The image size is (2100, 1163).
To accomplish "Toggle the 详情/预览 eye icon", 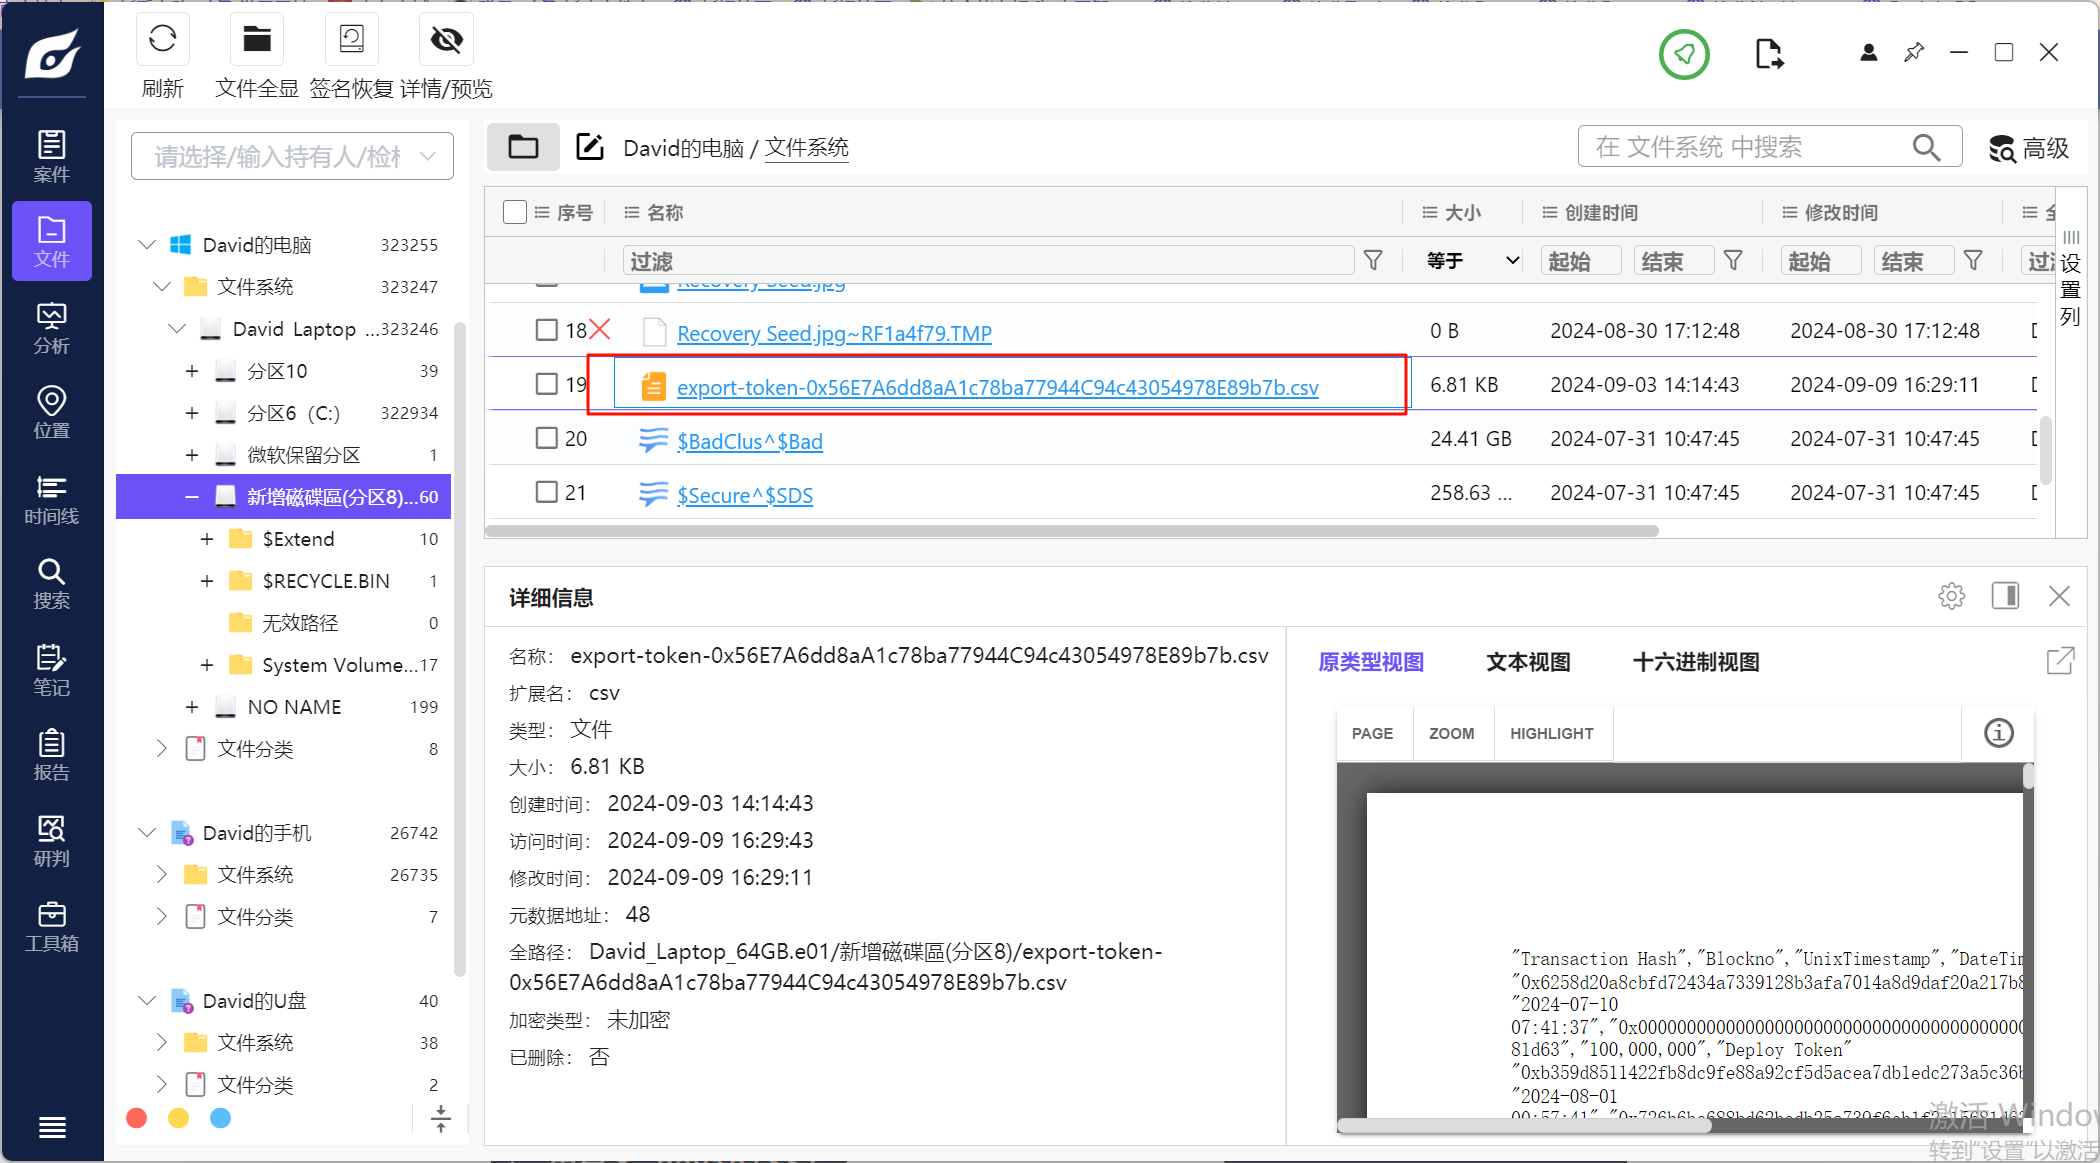I will coord(446,40).
